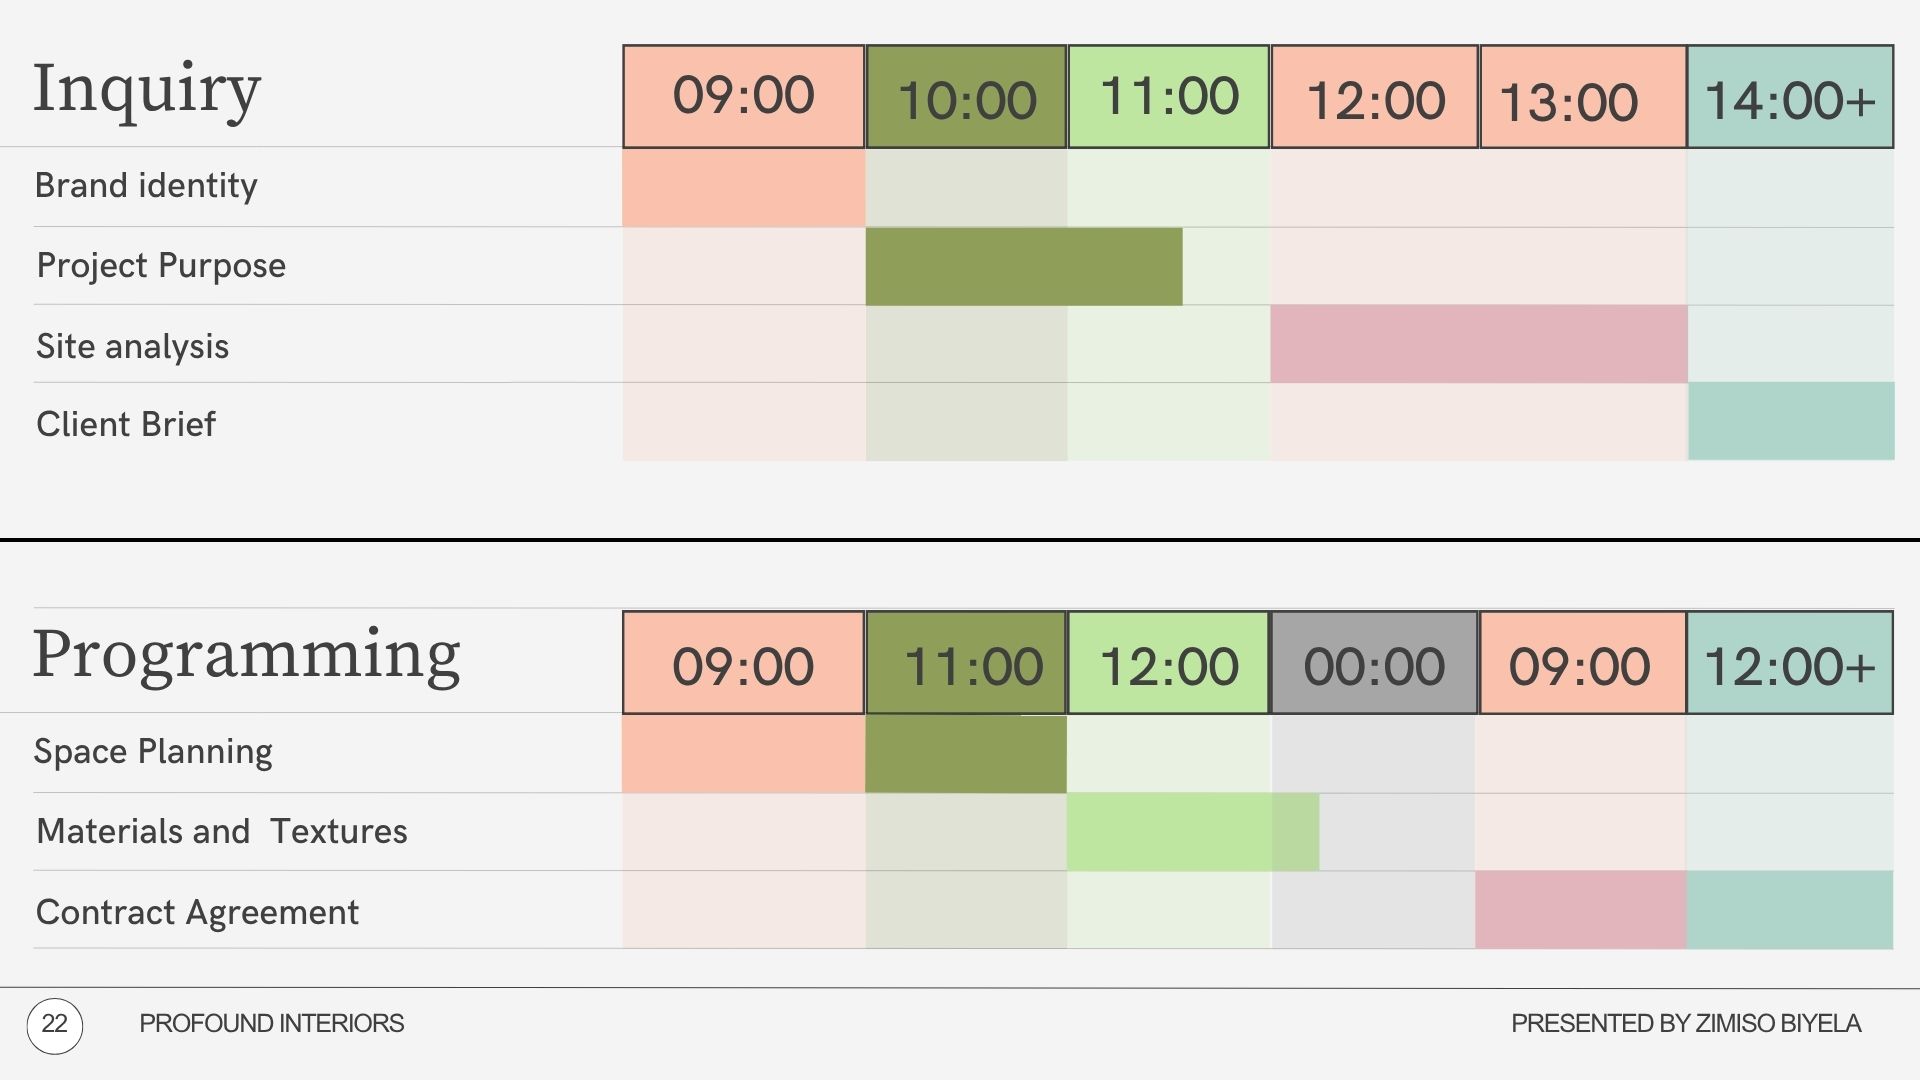Viewport: 1920px width, 1080px height.
Task: Click the pink Contract Agreement block
Action: 1580,910
